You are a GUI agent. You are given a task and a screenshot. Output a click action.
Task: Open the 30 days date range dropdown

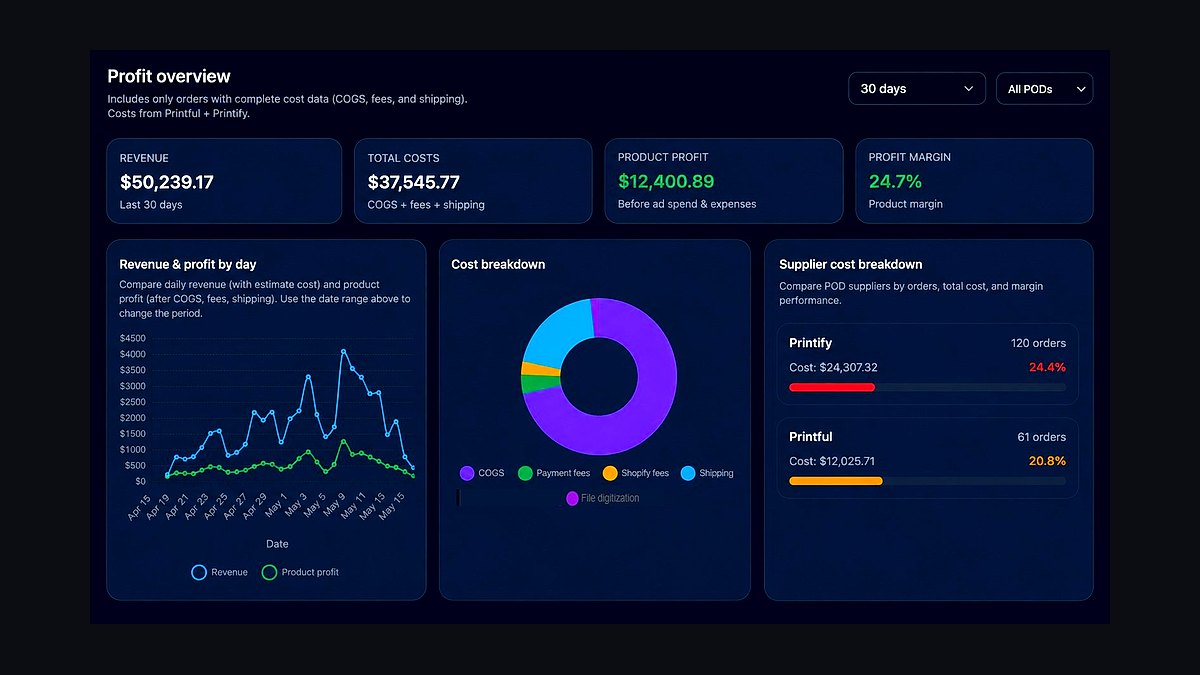tap(917, 89)
